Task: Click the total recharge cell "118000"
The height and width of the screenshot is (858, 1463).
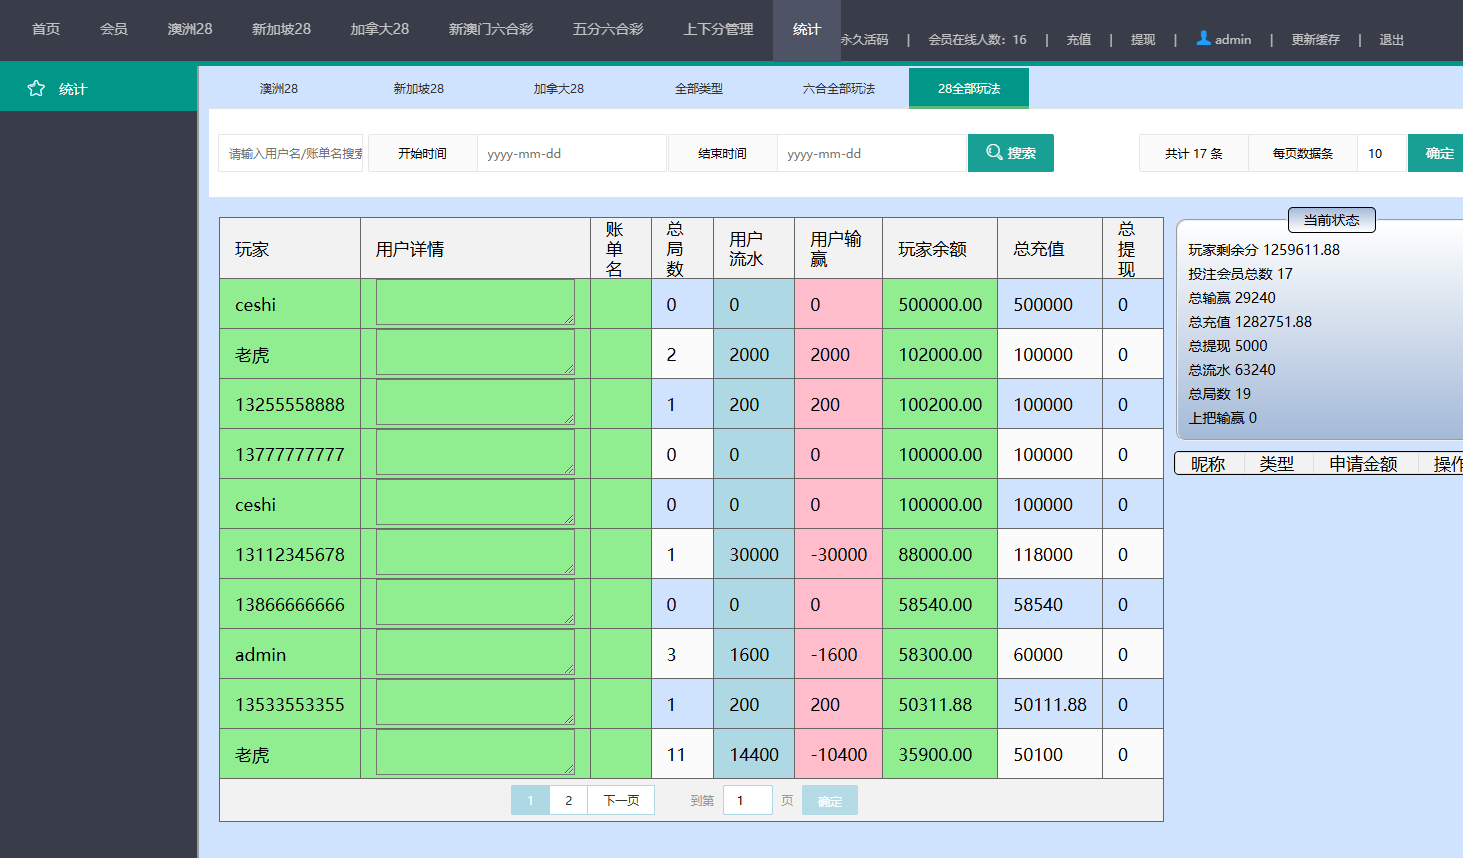Action: coord(1050,554)
